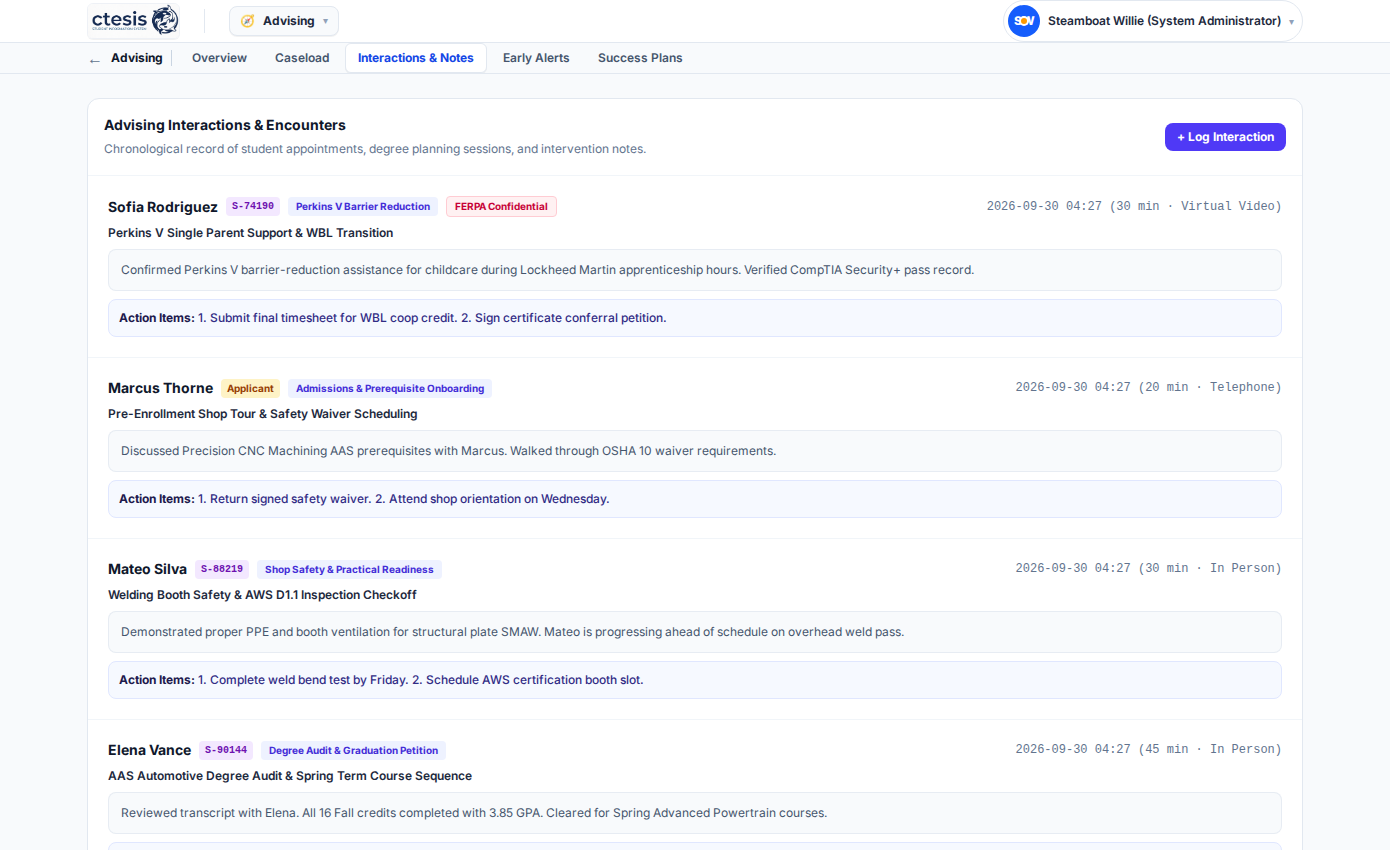Click the FERPA Confidential badge
Screen dimensions: 1390x850
tap(501, 206)
